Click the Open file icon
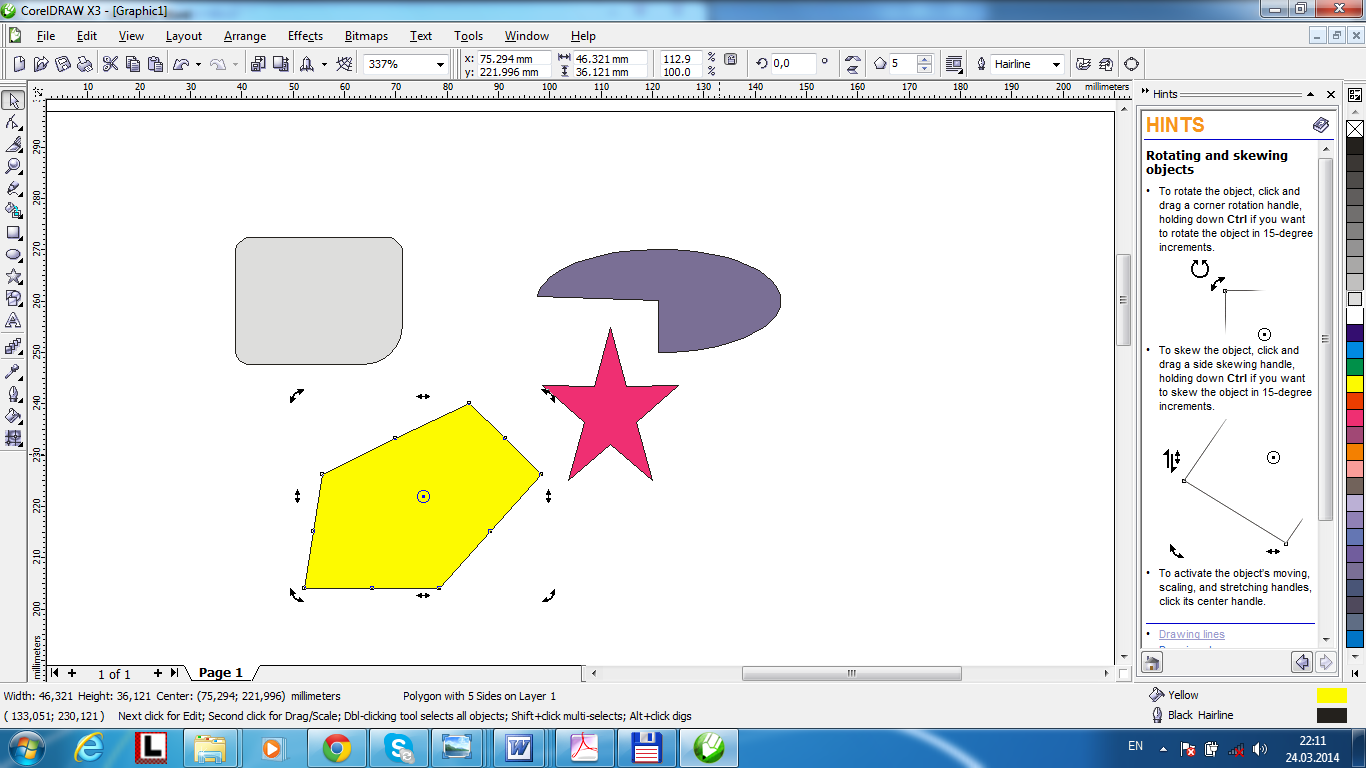Screen dimensions: 1366x768 pyautogui.click(x=41, y=64)
